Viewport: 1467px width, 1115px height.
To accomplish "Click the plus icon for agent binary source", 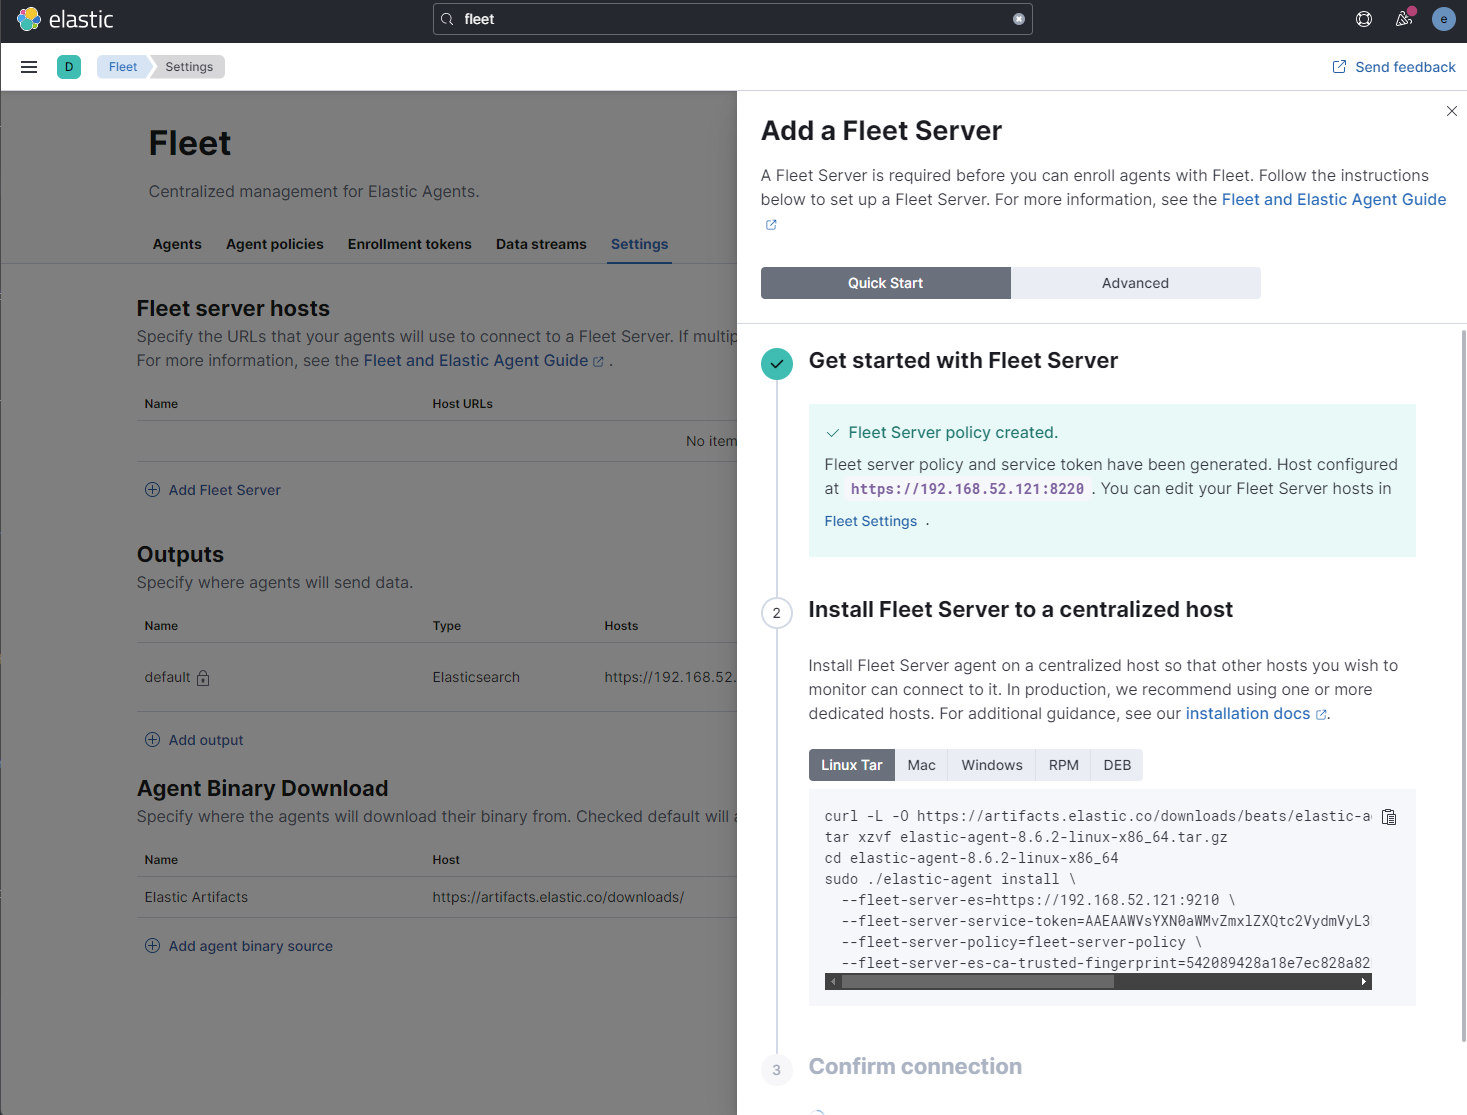I will click(152, 946).
